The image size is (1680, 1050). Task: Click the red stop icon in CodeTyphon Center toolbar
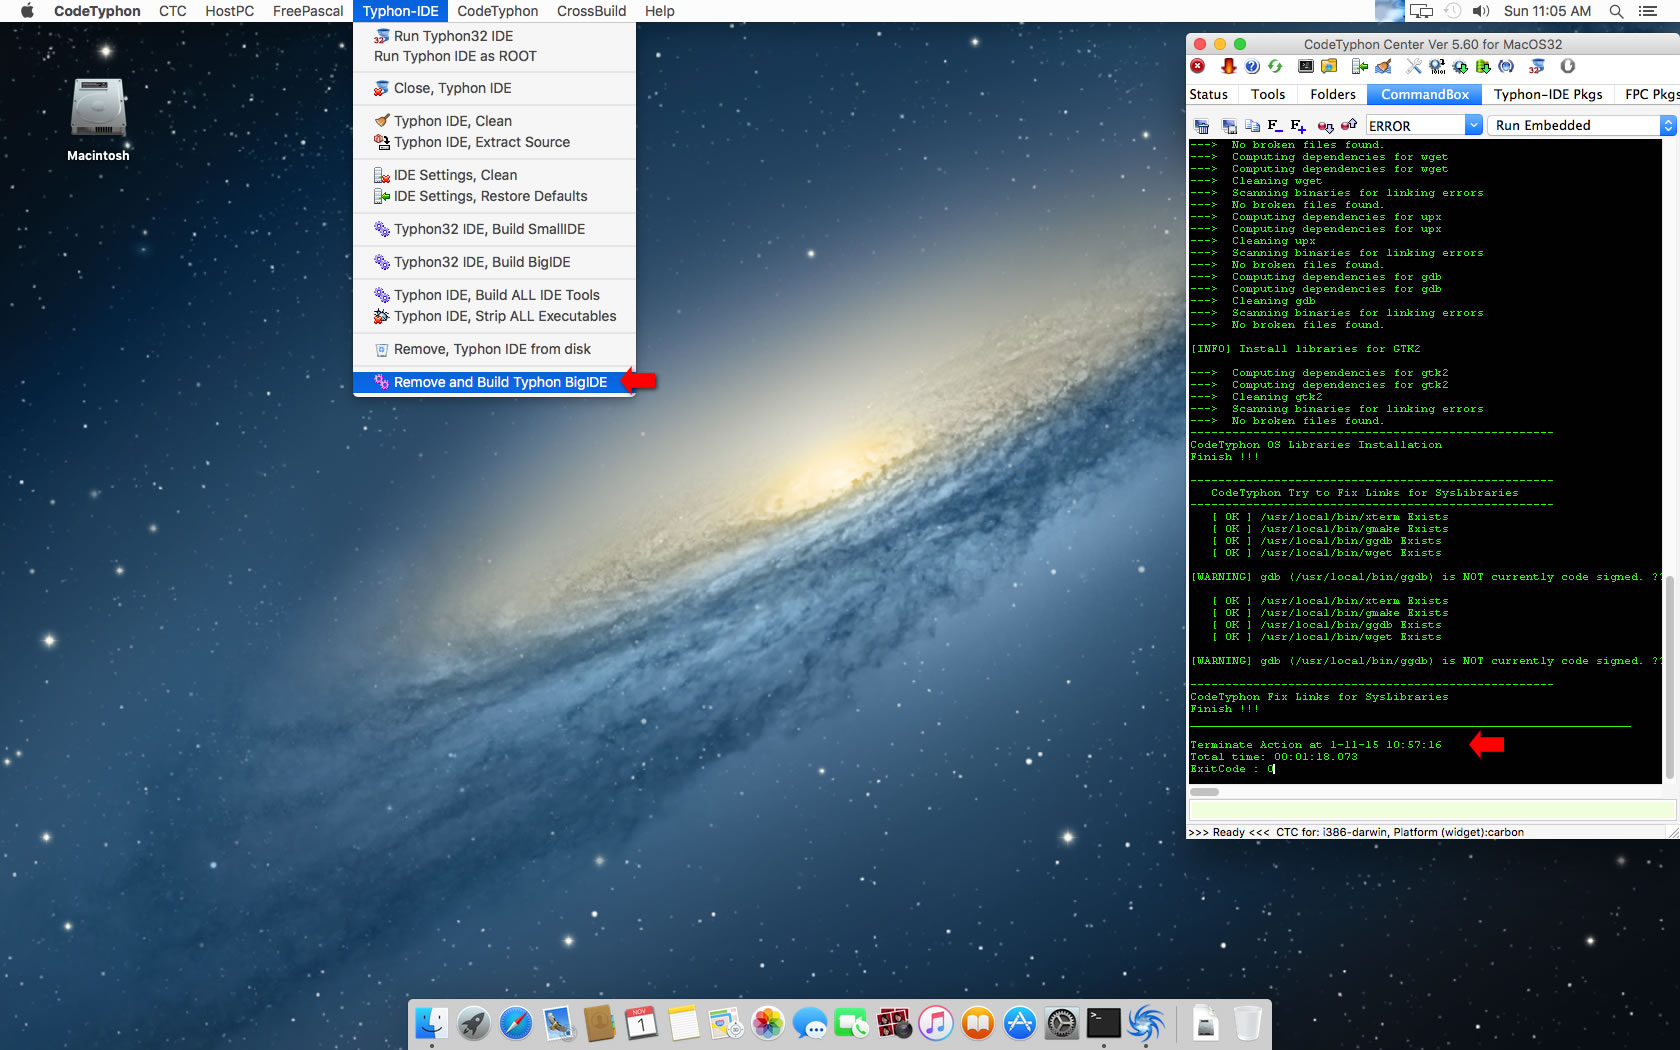1198,66
